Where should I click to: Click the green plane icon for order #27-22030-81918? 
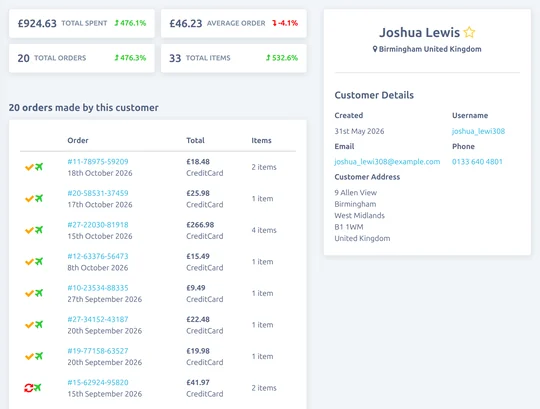39,230
